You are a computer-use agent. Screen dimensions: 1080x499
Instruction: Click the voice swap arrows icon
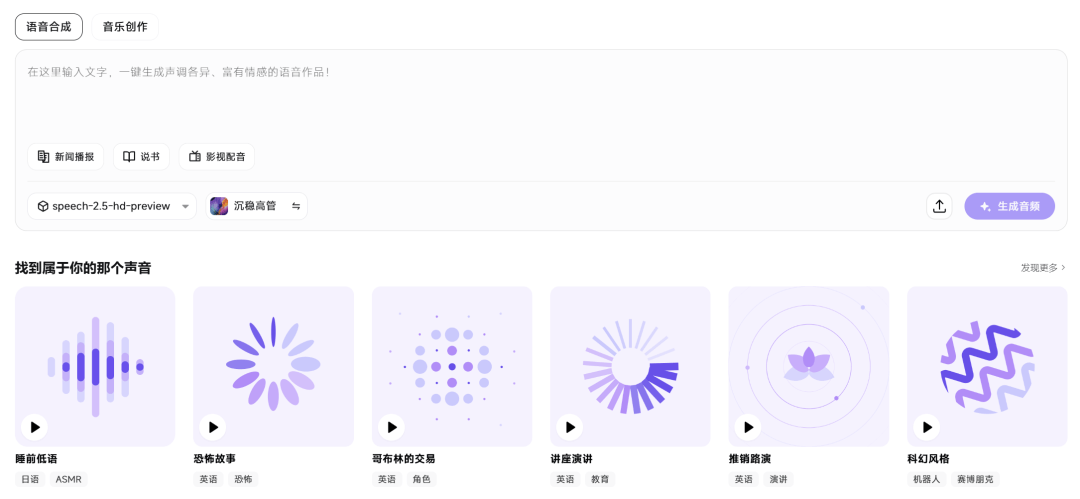point(296,206)
